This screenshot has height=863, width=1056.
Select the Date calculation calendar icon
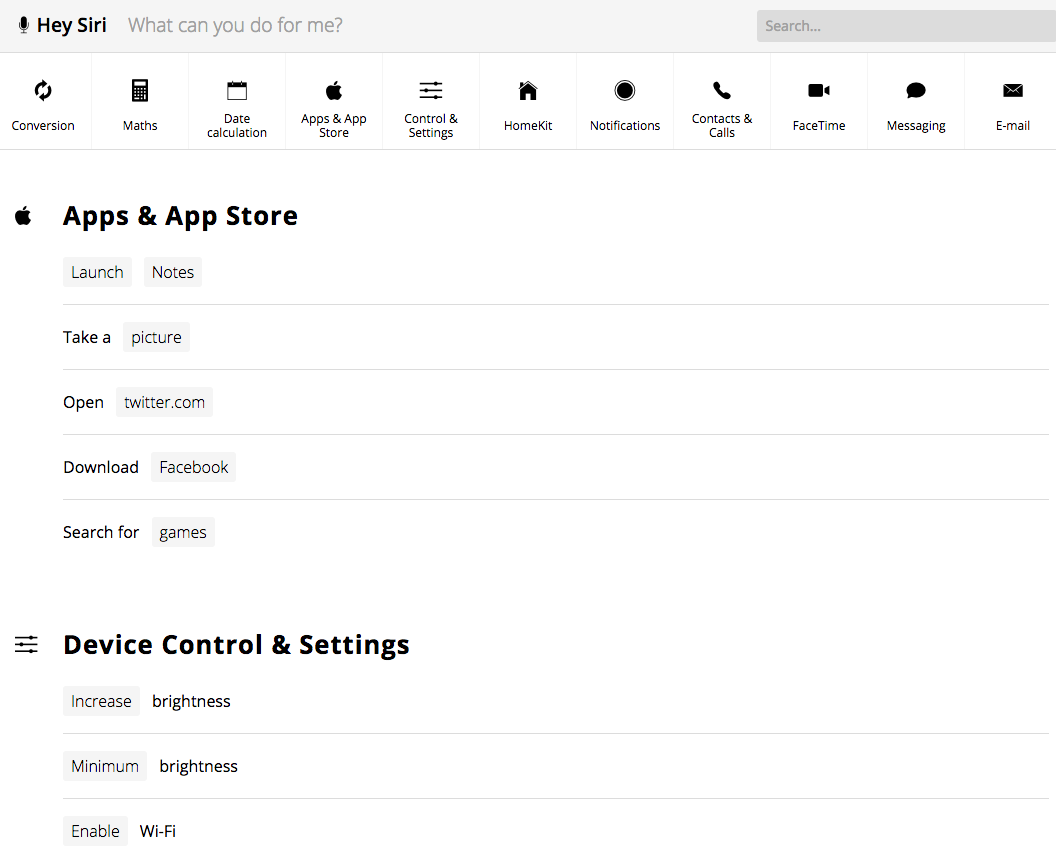point(237,90)
